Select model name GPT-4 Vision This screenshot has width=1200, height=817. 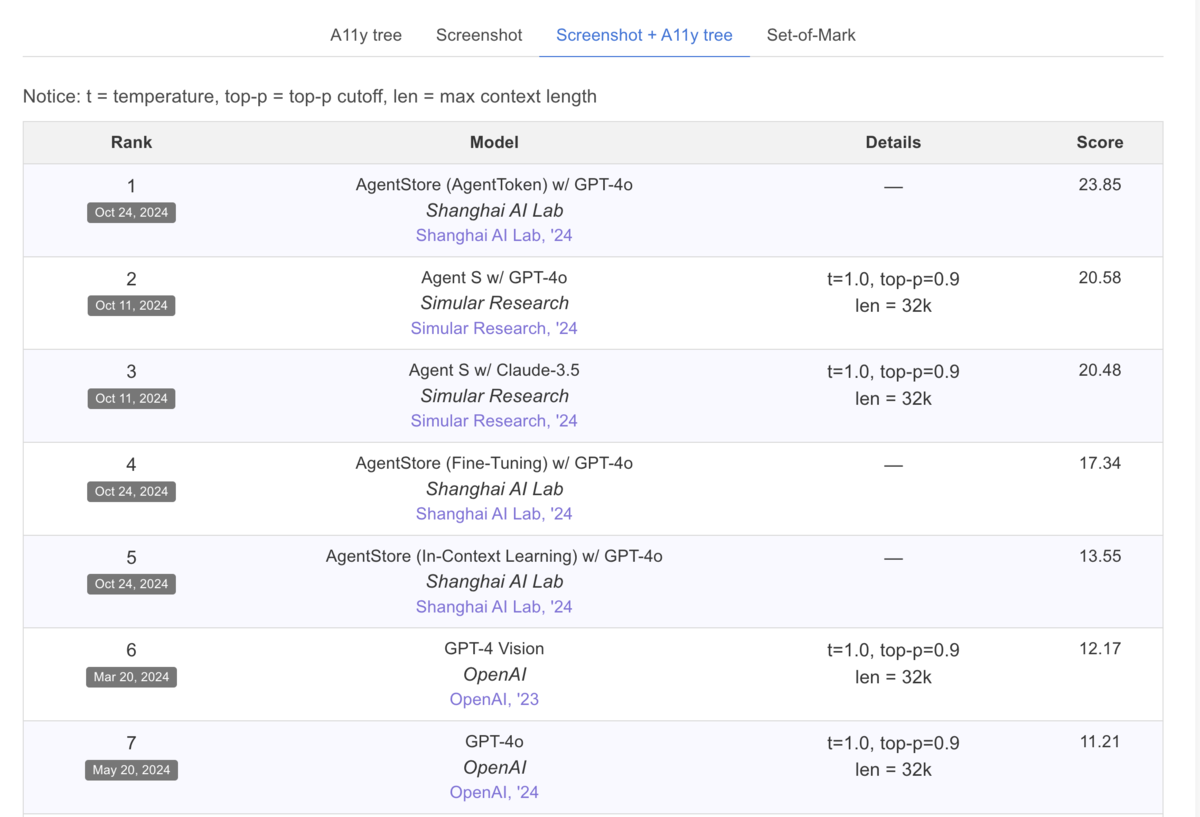pyautogui.click(x=494, y=649)
